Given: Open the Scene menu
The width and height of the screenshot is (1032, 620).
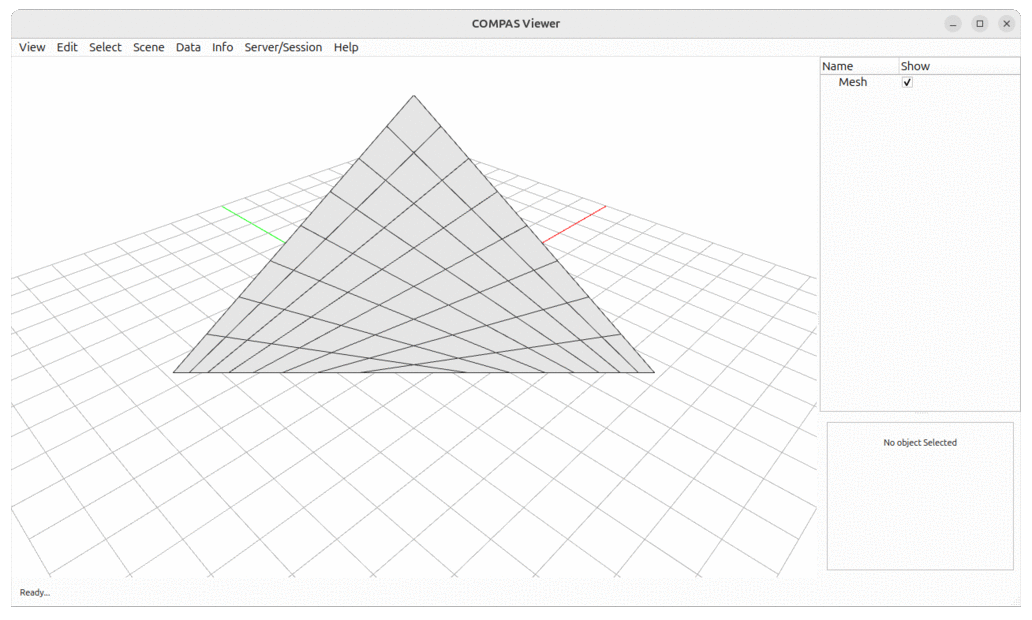Looking at the screenshot, I should pos(148,47).
